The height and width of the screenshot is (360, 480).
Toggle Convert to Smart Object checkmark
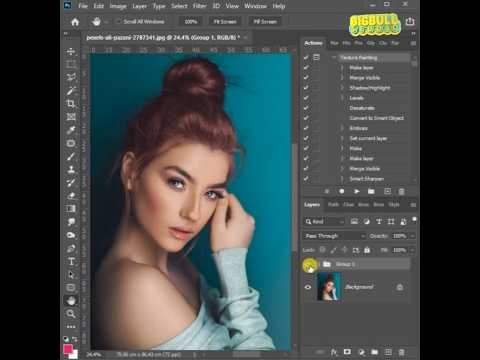point(306,118)
